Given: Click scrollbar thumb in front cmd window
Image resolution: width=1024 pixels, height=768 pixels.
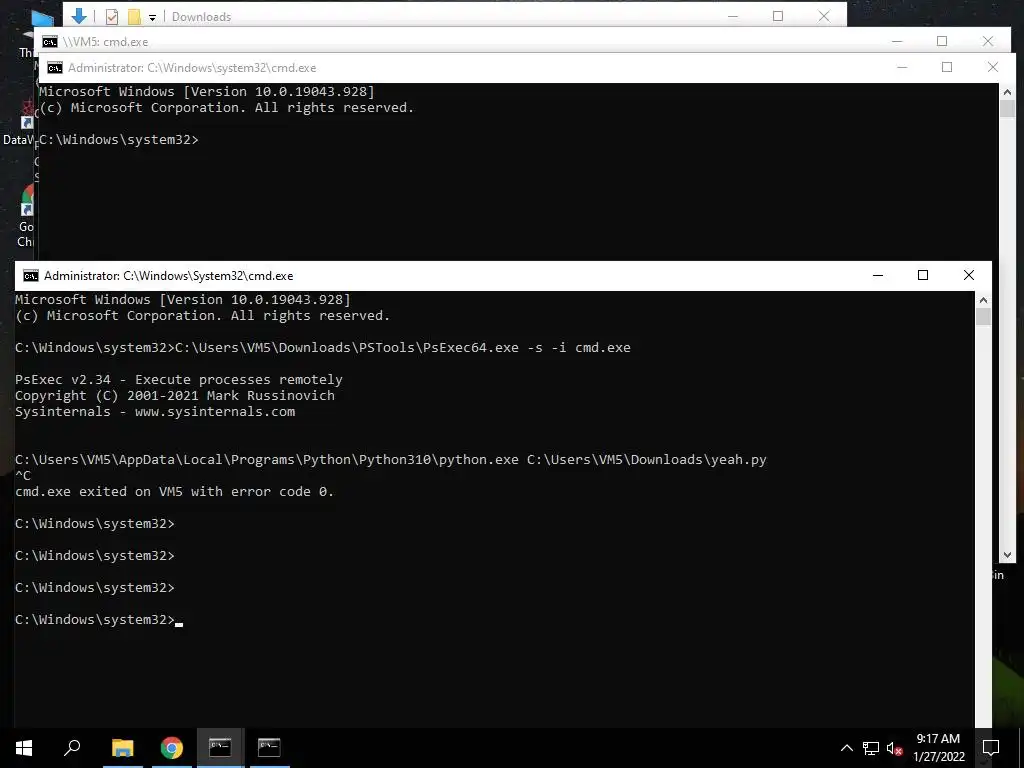Looking at the screenshot, I should click(984, 317).
